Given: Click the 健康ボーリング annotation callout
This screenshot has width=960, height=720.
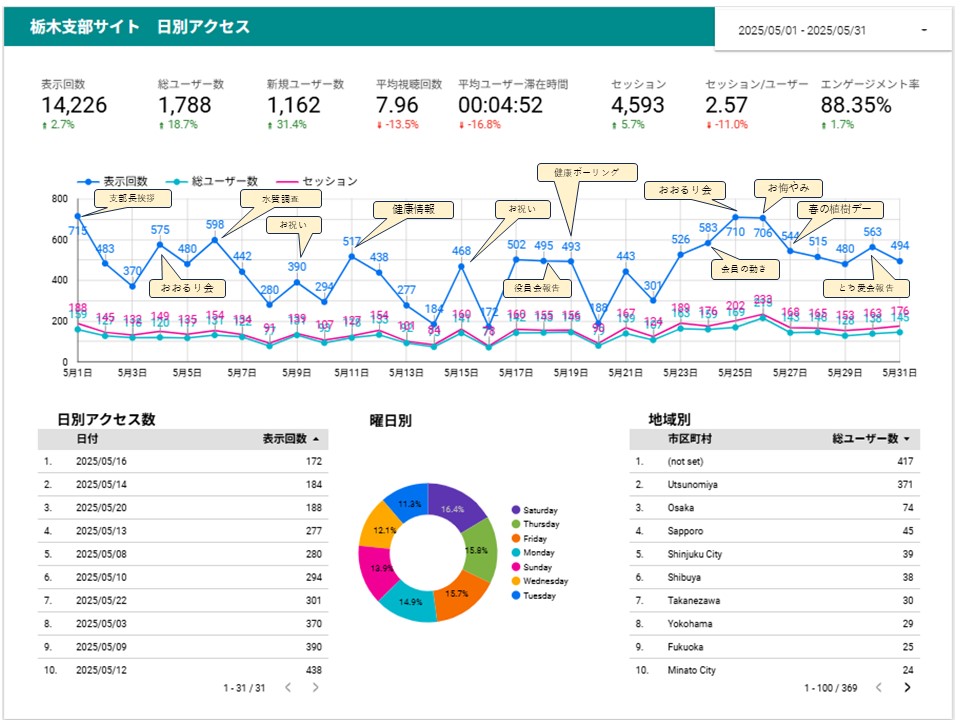Looking at the screenshot, I should [587, 172].
